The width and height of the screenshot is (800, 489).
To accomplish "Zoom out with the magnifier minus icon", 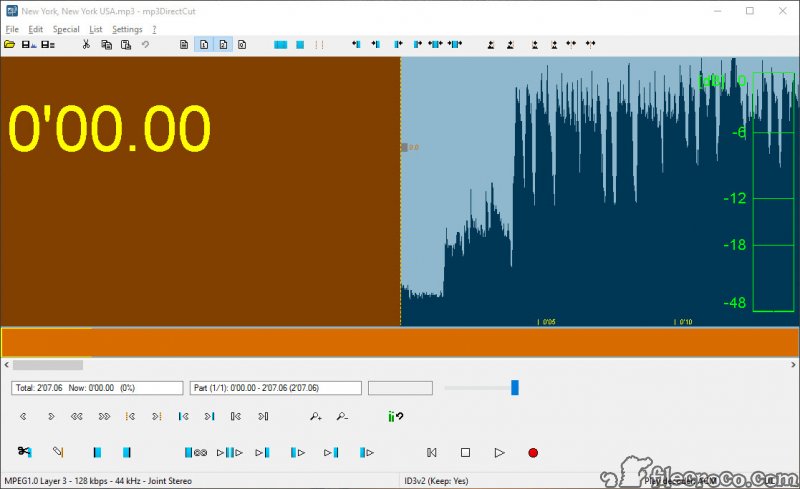I will pos(342,417).
